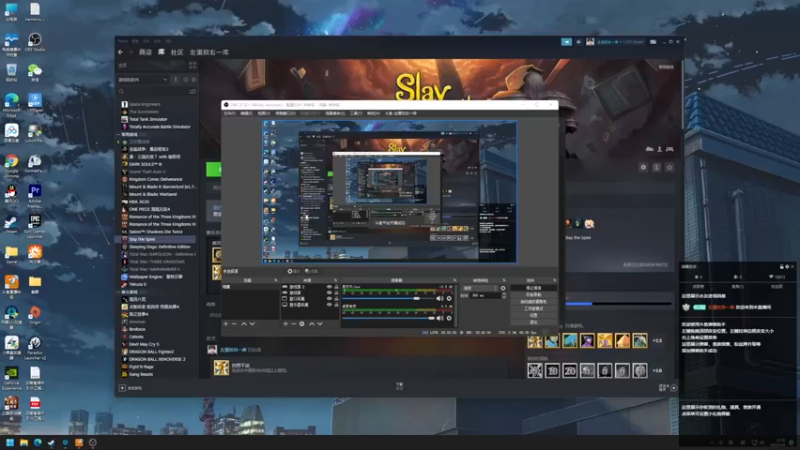Toggle visibility of second OBS source
The height and width of the screenshot is (450, 800).
329,293
